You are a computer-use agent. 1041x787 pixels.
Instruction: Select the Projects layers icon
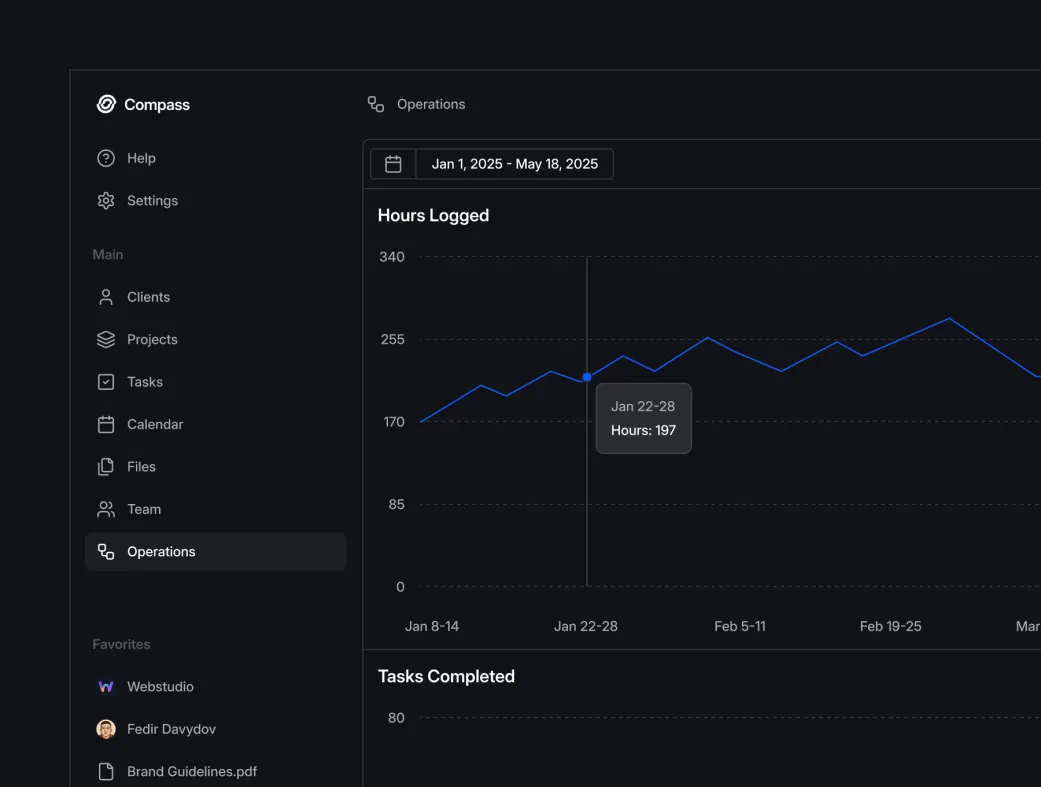pos(106,340)
